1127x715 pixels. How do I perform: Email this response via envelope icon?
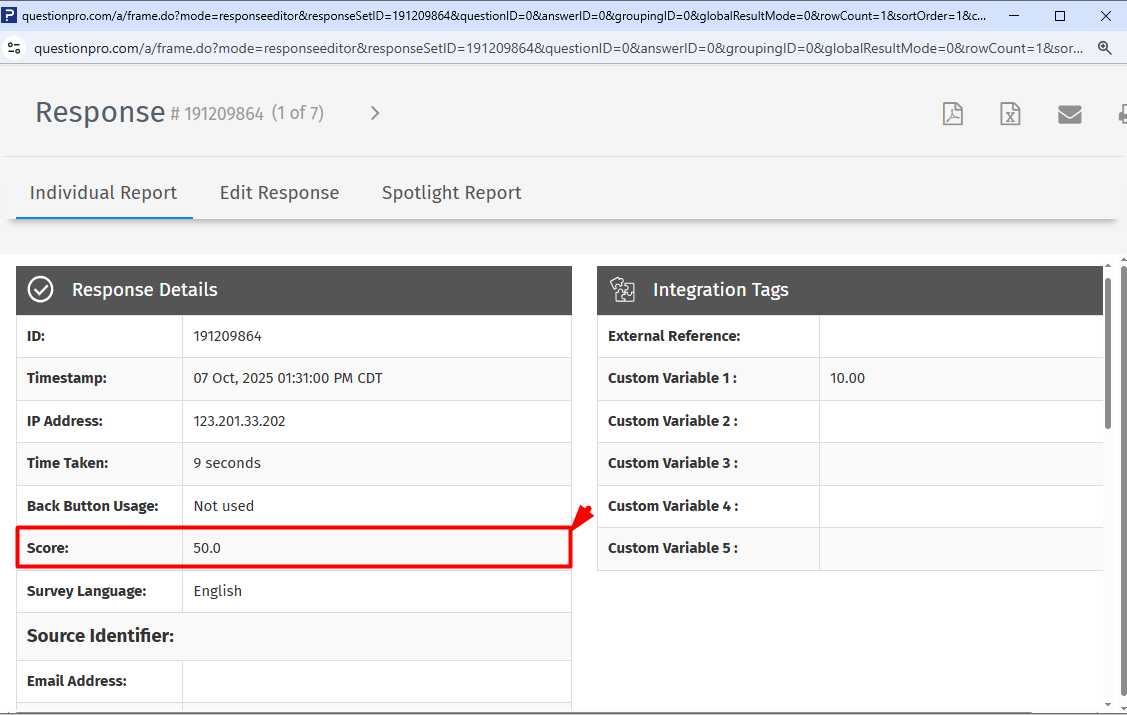(x=1069, y=114)
